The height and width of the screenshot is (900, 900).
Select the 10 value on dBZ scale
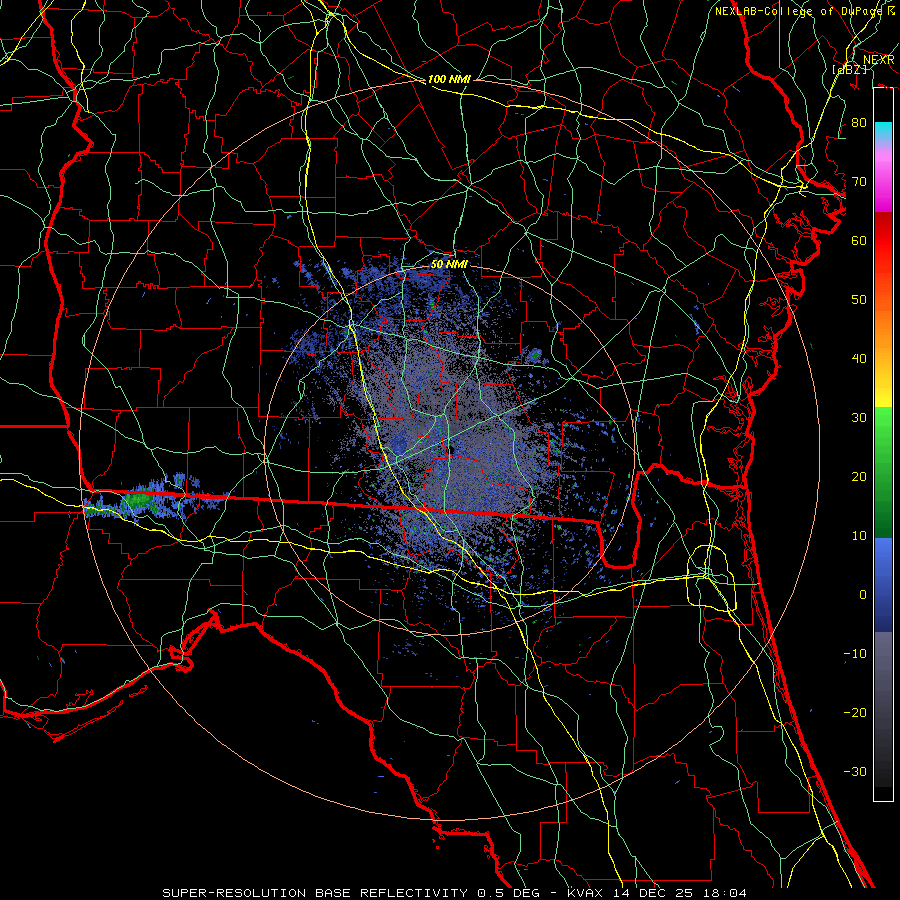tap(859, 536)
